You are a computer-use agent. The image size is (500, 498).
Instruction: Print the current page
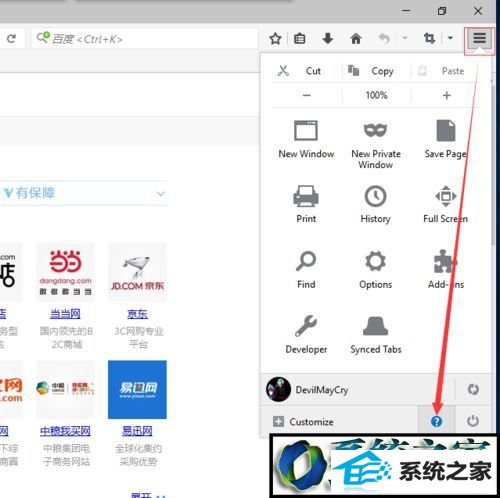306,204
